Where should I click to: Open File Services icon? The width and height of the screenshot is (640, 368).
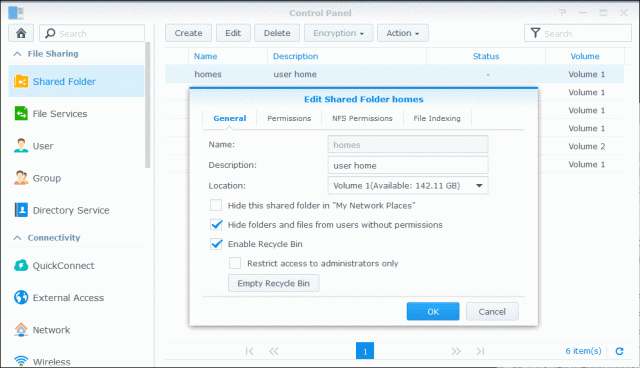point(21,113)
